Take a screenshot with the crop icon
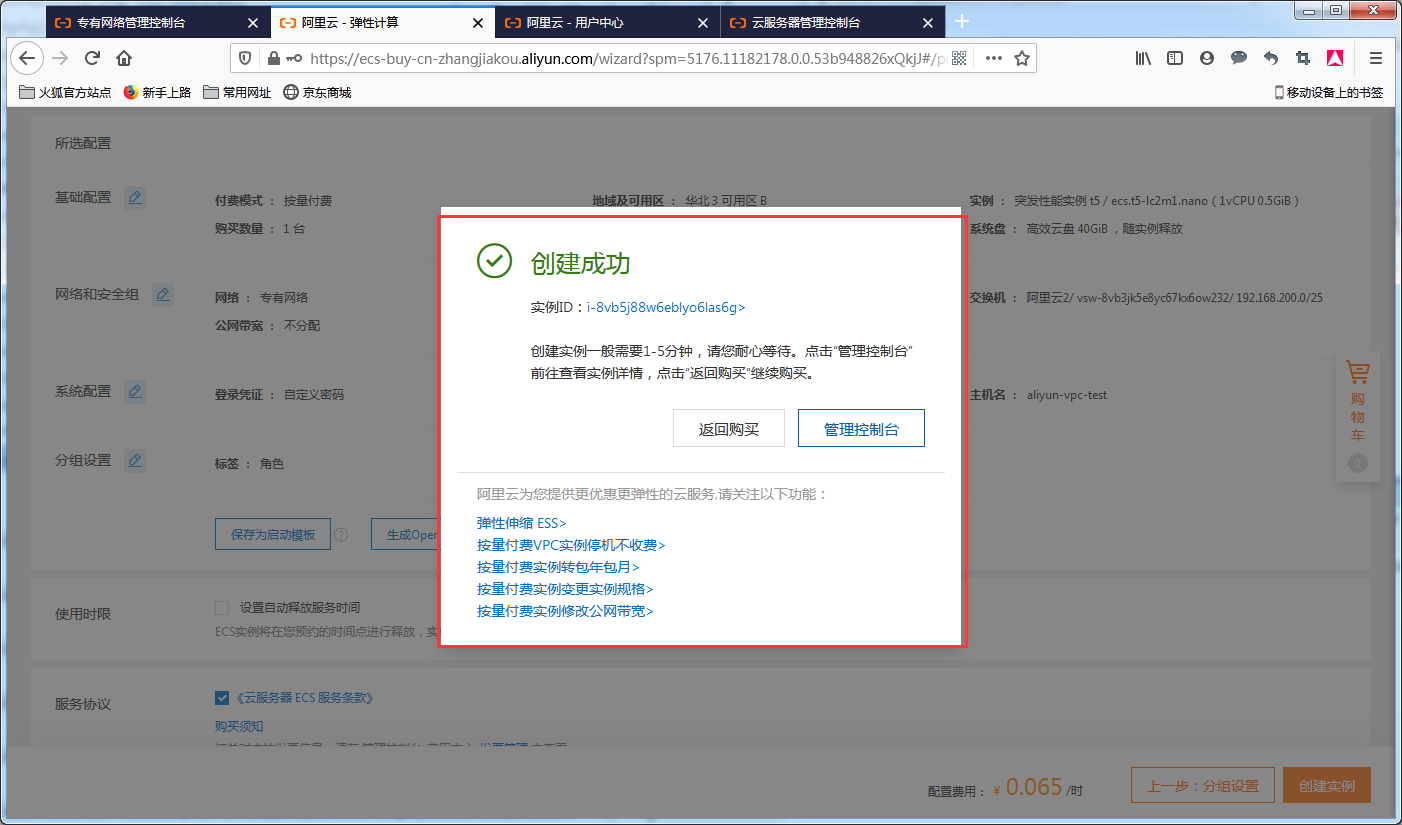The height and width of the screenshot is (825, 1402). (x=1303, y=58)
